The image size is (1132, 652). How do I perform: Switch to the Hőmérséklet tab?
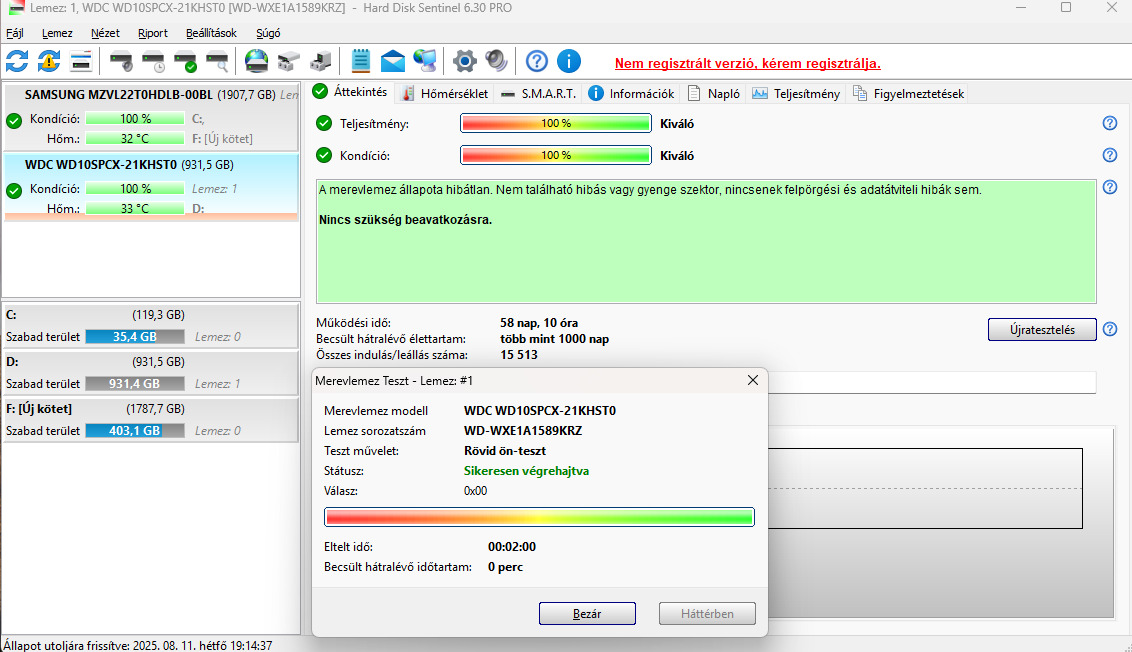pyautogui.click(x=445, y=94)
